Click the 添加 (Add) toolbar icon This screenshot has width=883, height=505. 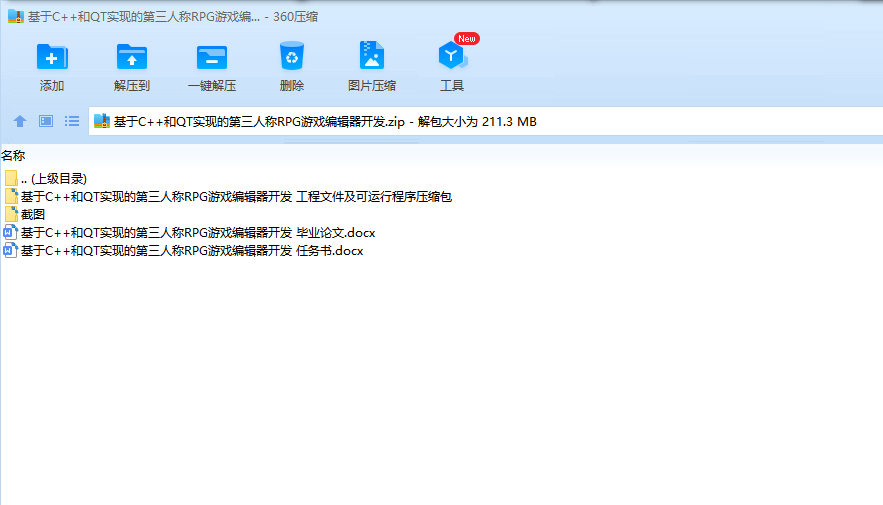pyautogui.click(x=52, y=57)
